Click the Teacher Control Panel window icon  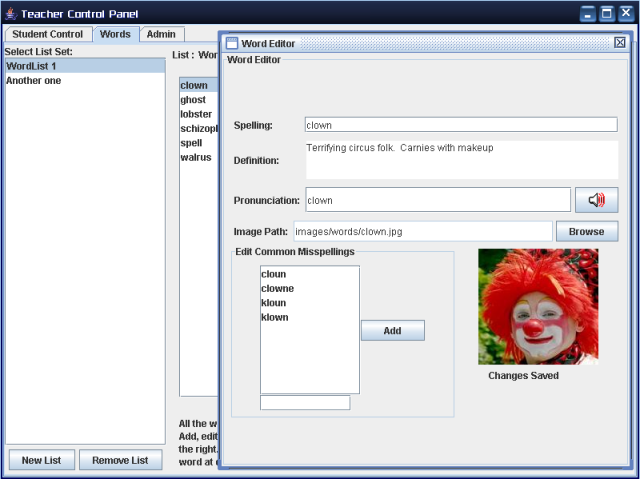(x=10, y=12)
